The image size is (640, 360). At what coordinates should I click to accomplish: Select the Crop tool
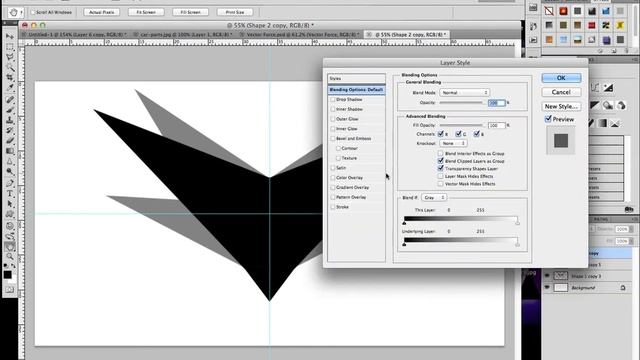[x=10, y=77]
